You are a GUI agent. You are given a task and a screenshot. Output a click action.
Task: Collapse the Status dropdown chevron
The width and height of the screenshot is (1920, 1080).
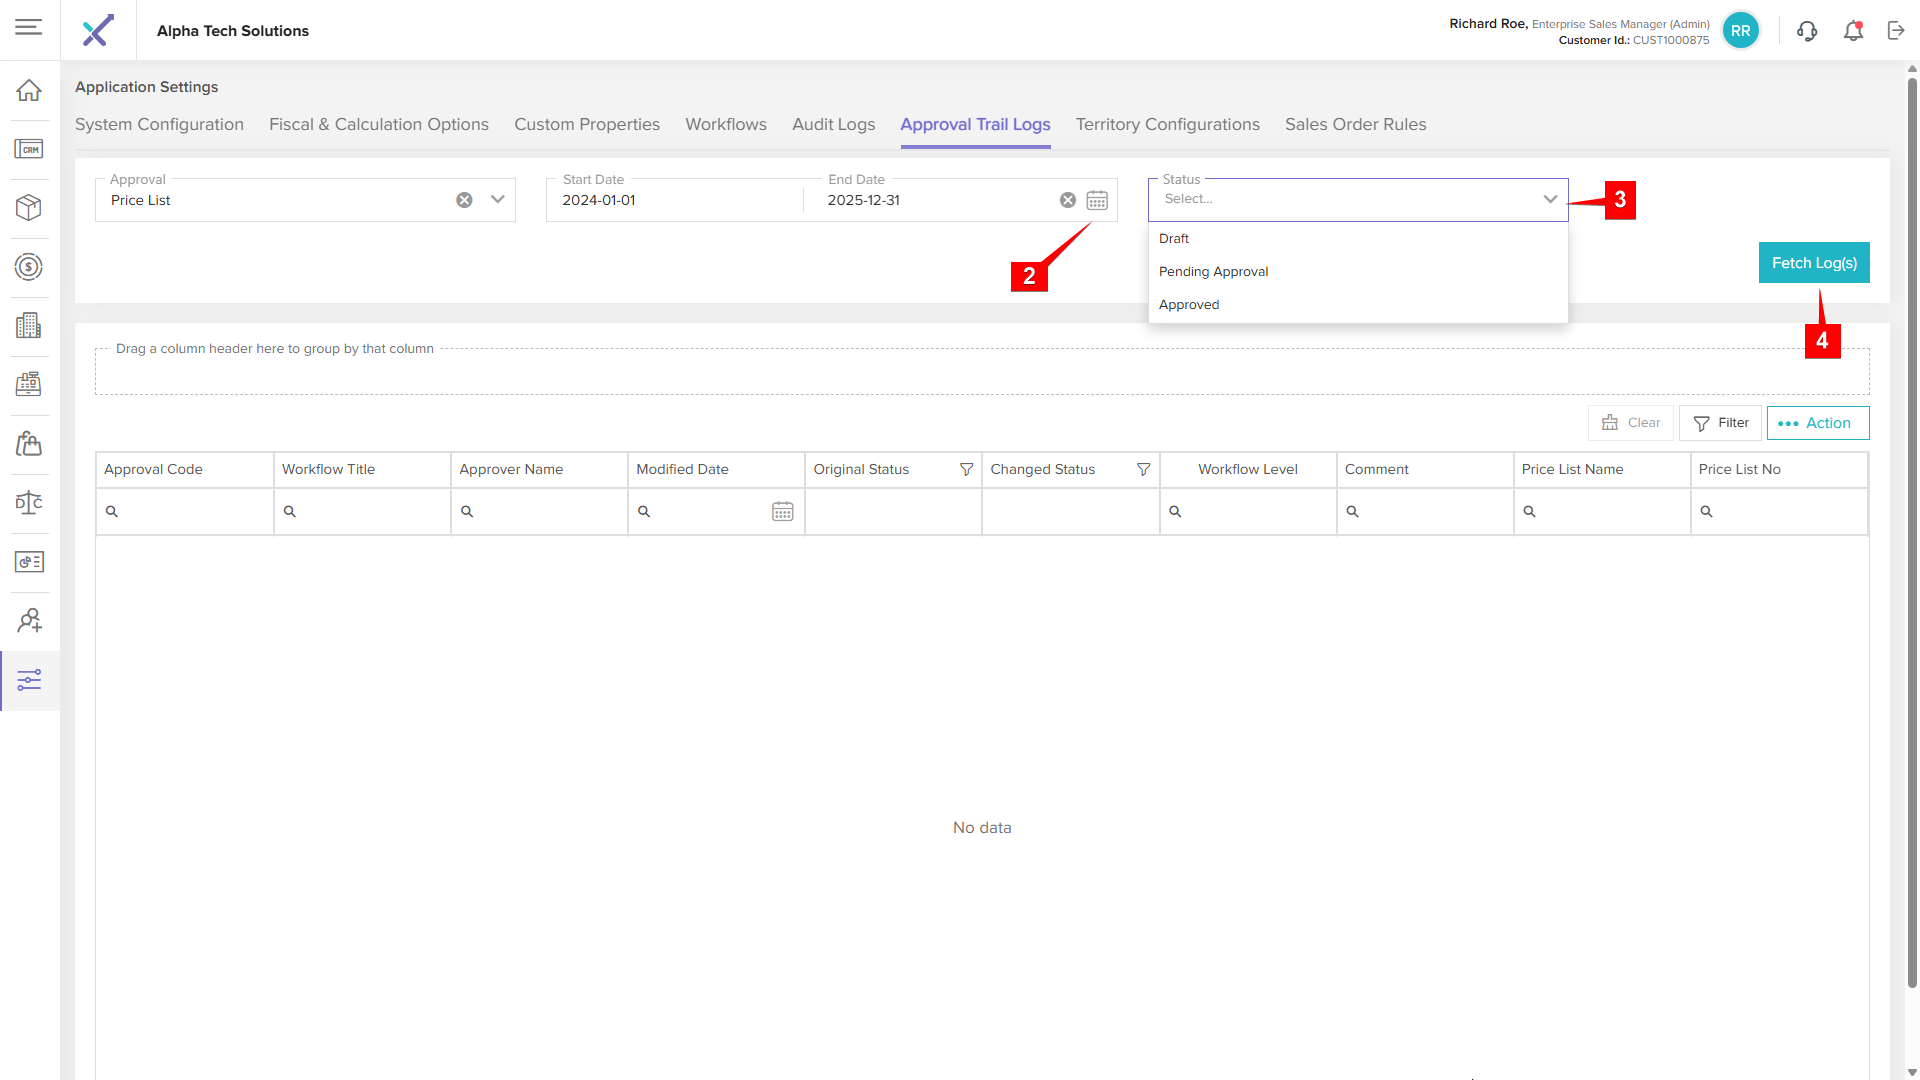pyautogui.click(x=1550, y=199)
